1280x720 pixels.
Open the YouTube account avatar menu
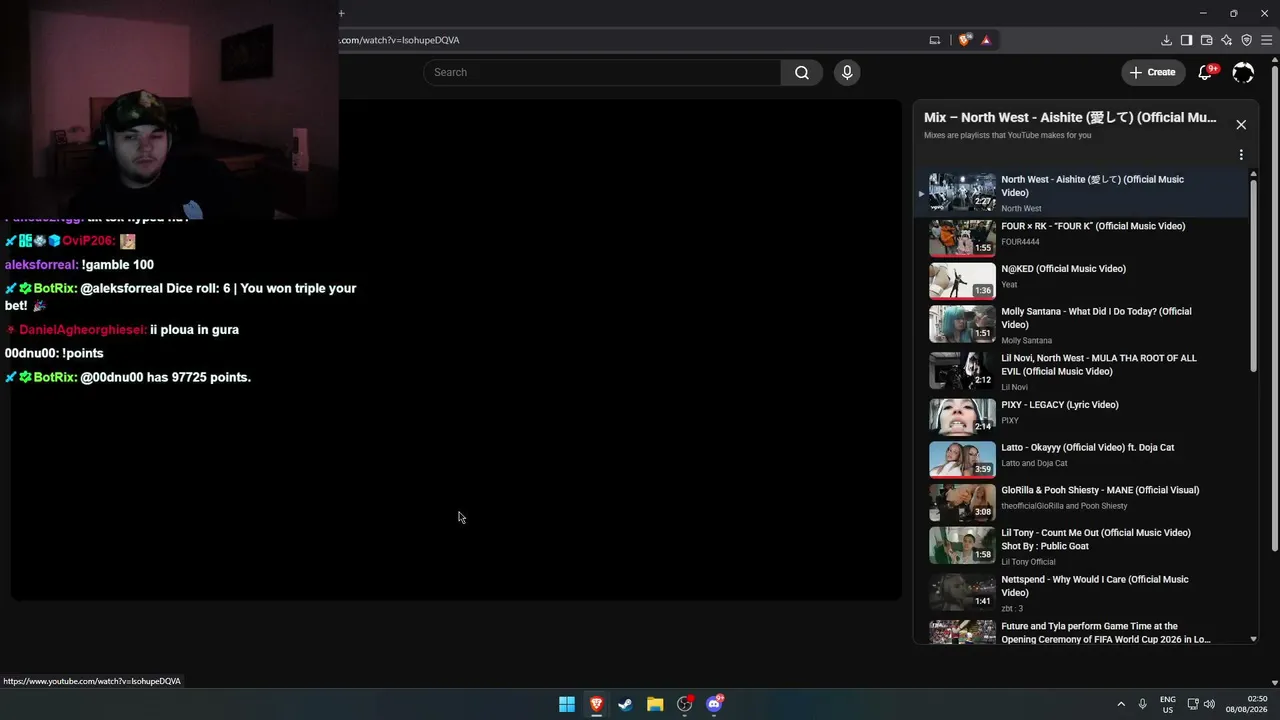(x=1243, y=72)
